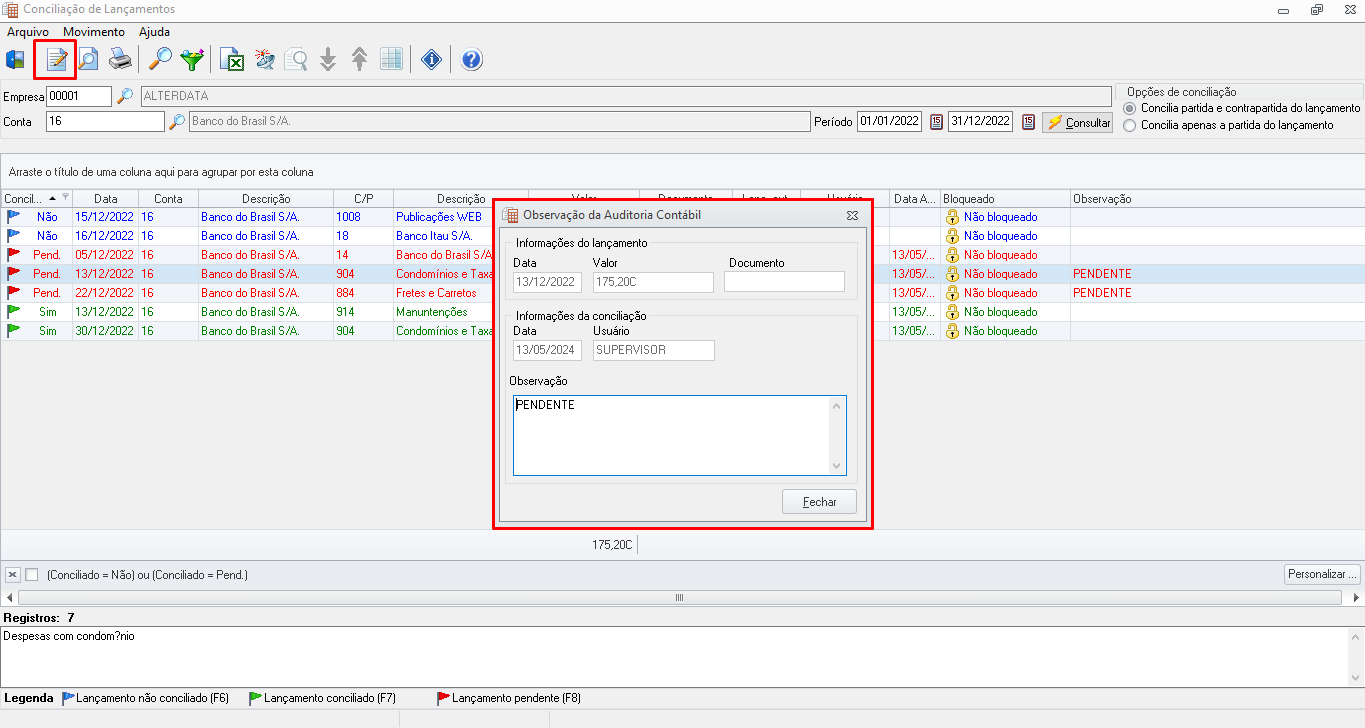Click the Período end date field

point(980,122)
